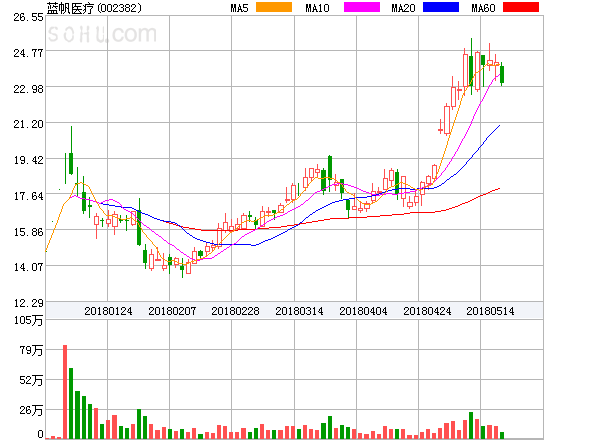
Task: Click the 20180124 date label
Action: pyautogui.click(x=108, y=311)
